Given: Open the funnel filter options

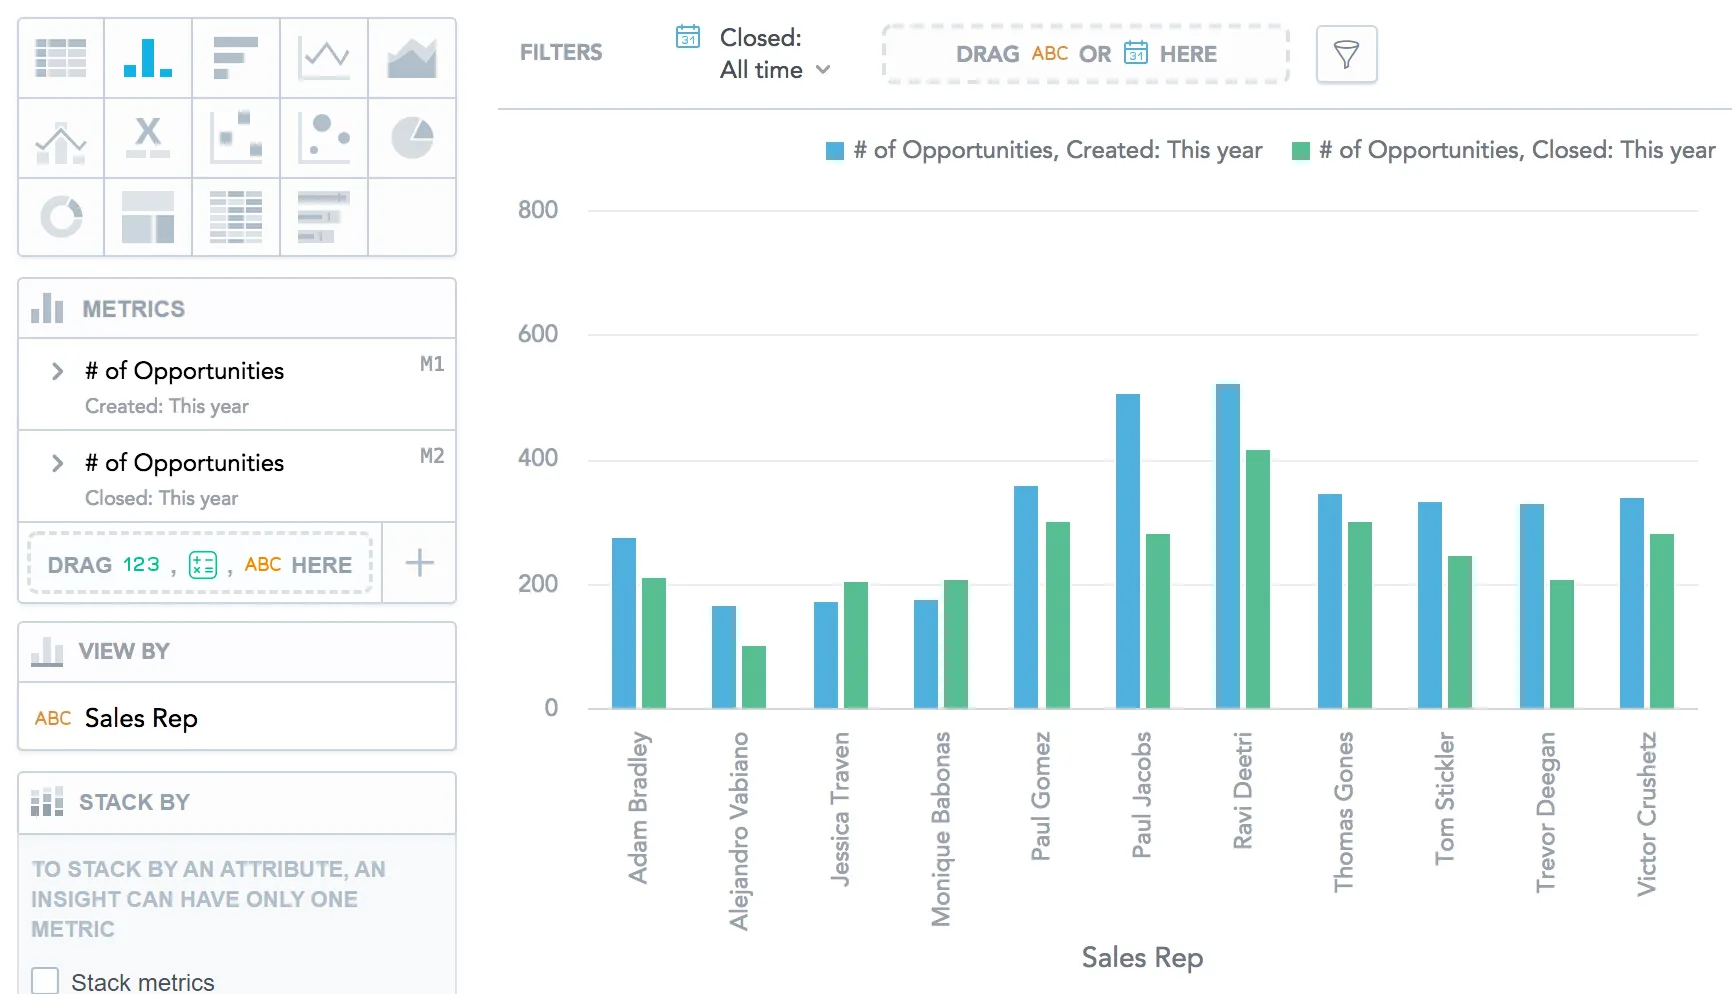Looking at the screenshot, I should [1346, 54].
